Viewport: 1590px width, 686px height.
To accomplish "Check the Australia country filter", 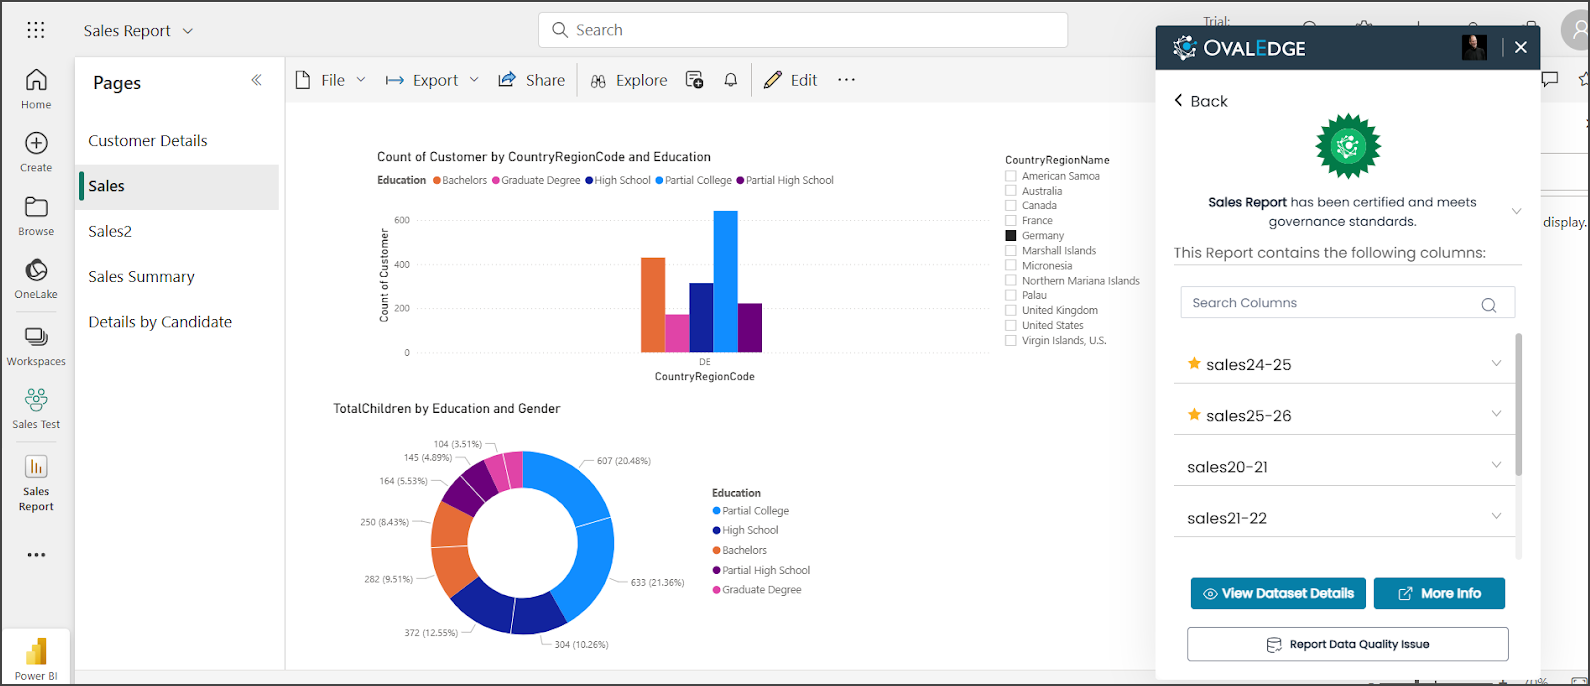I will coord(1011,191).
